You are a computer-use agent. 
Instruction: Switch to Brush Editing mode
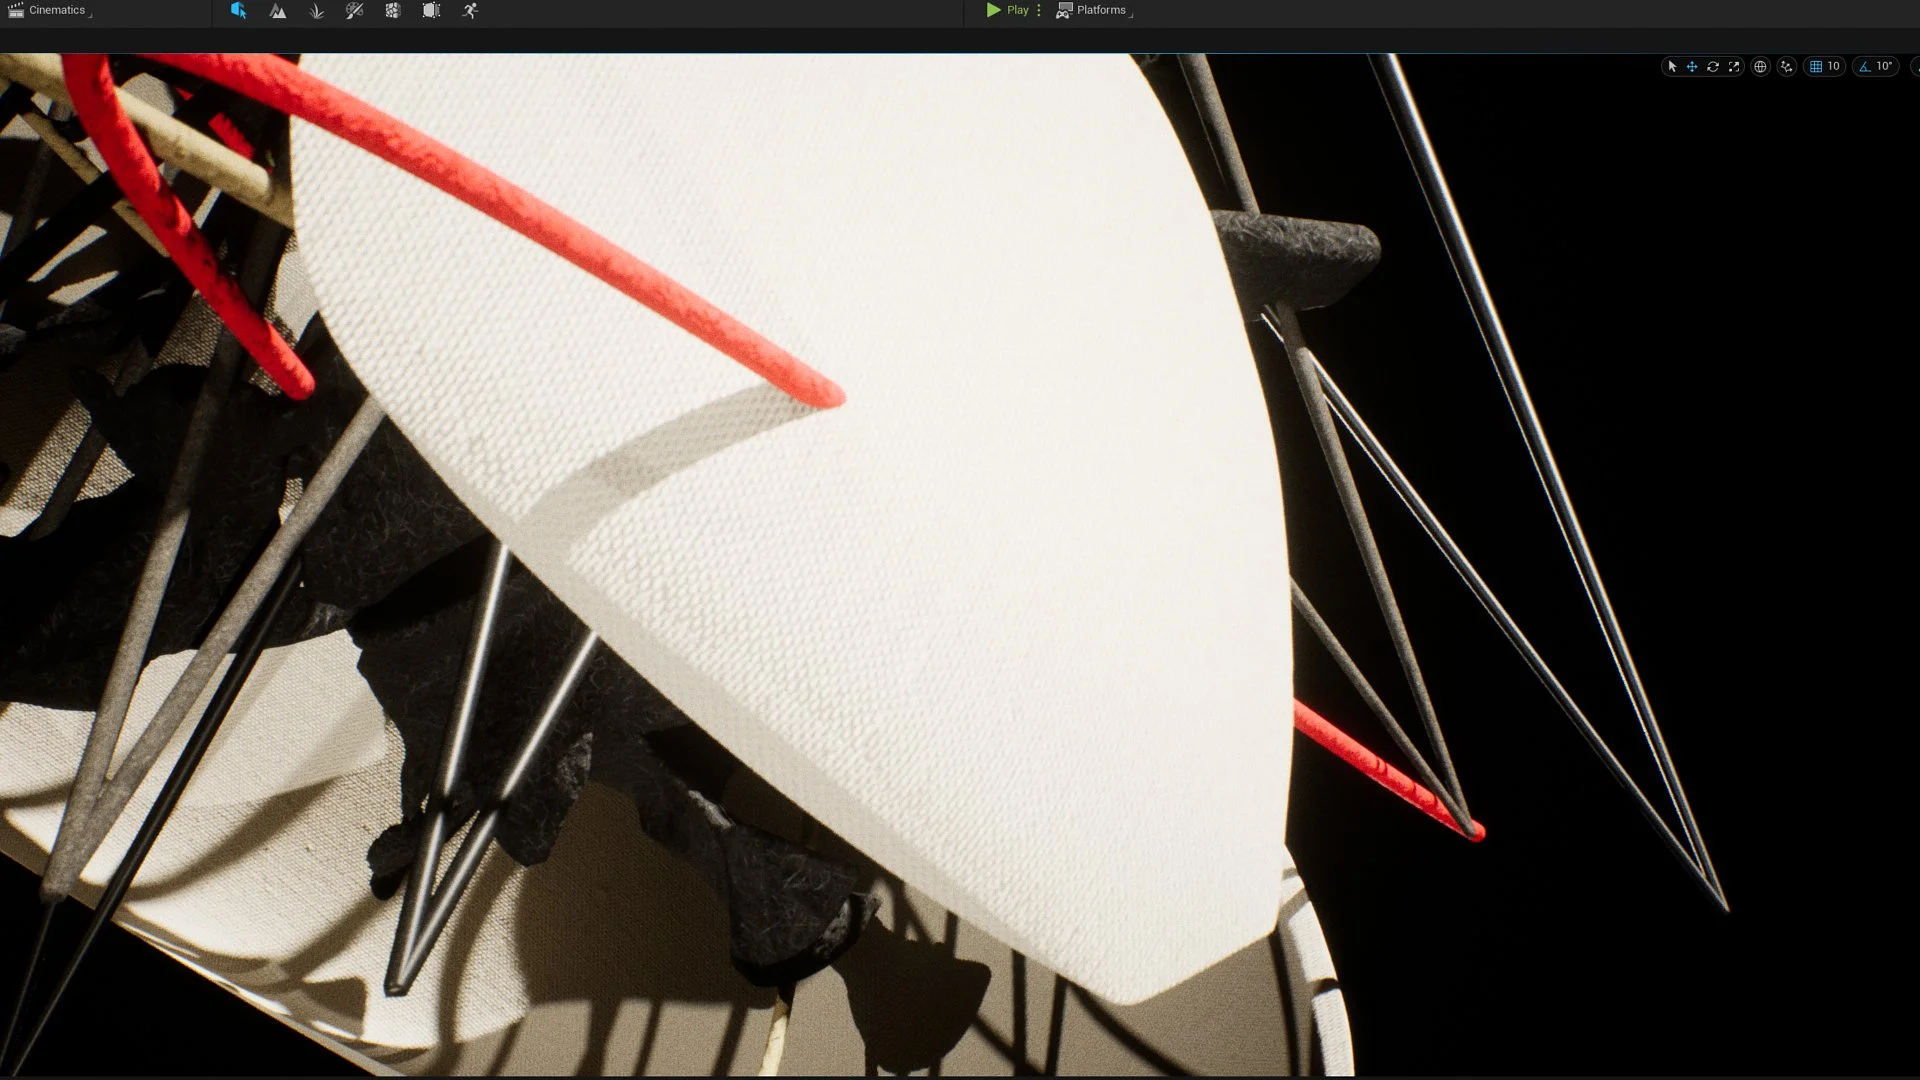point(431,10)
